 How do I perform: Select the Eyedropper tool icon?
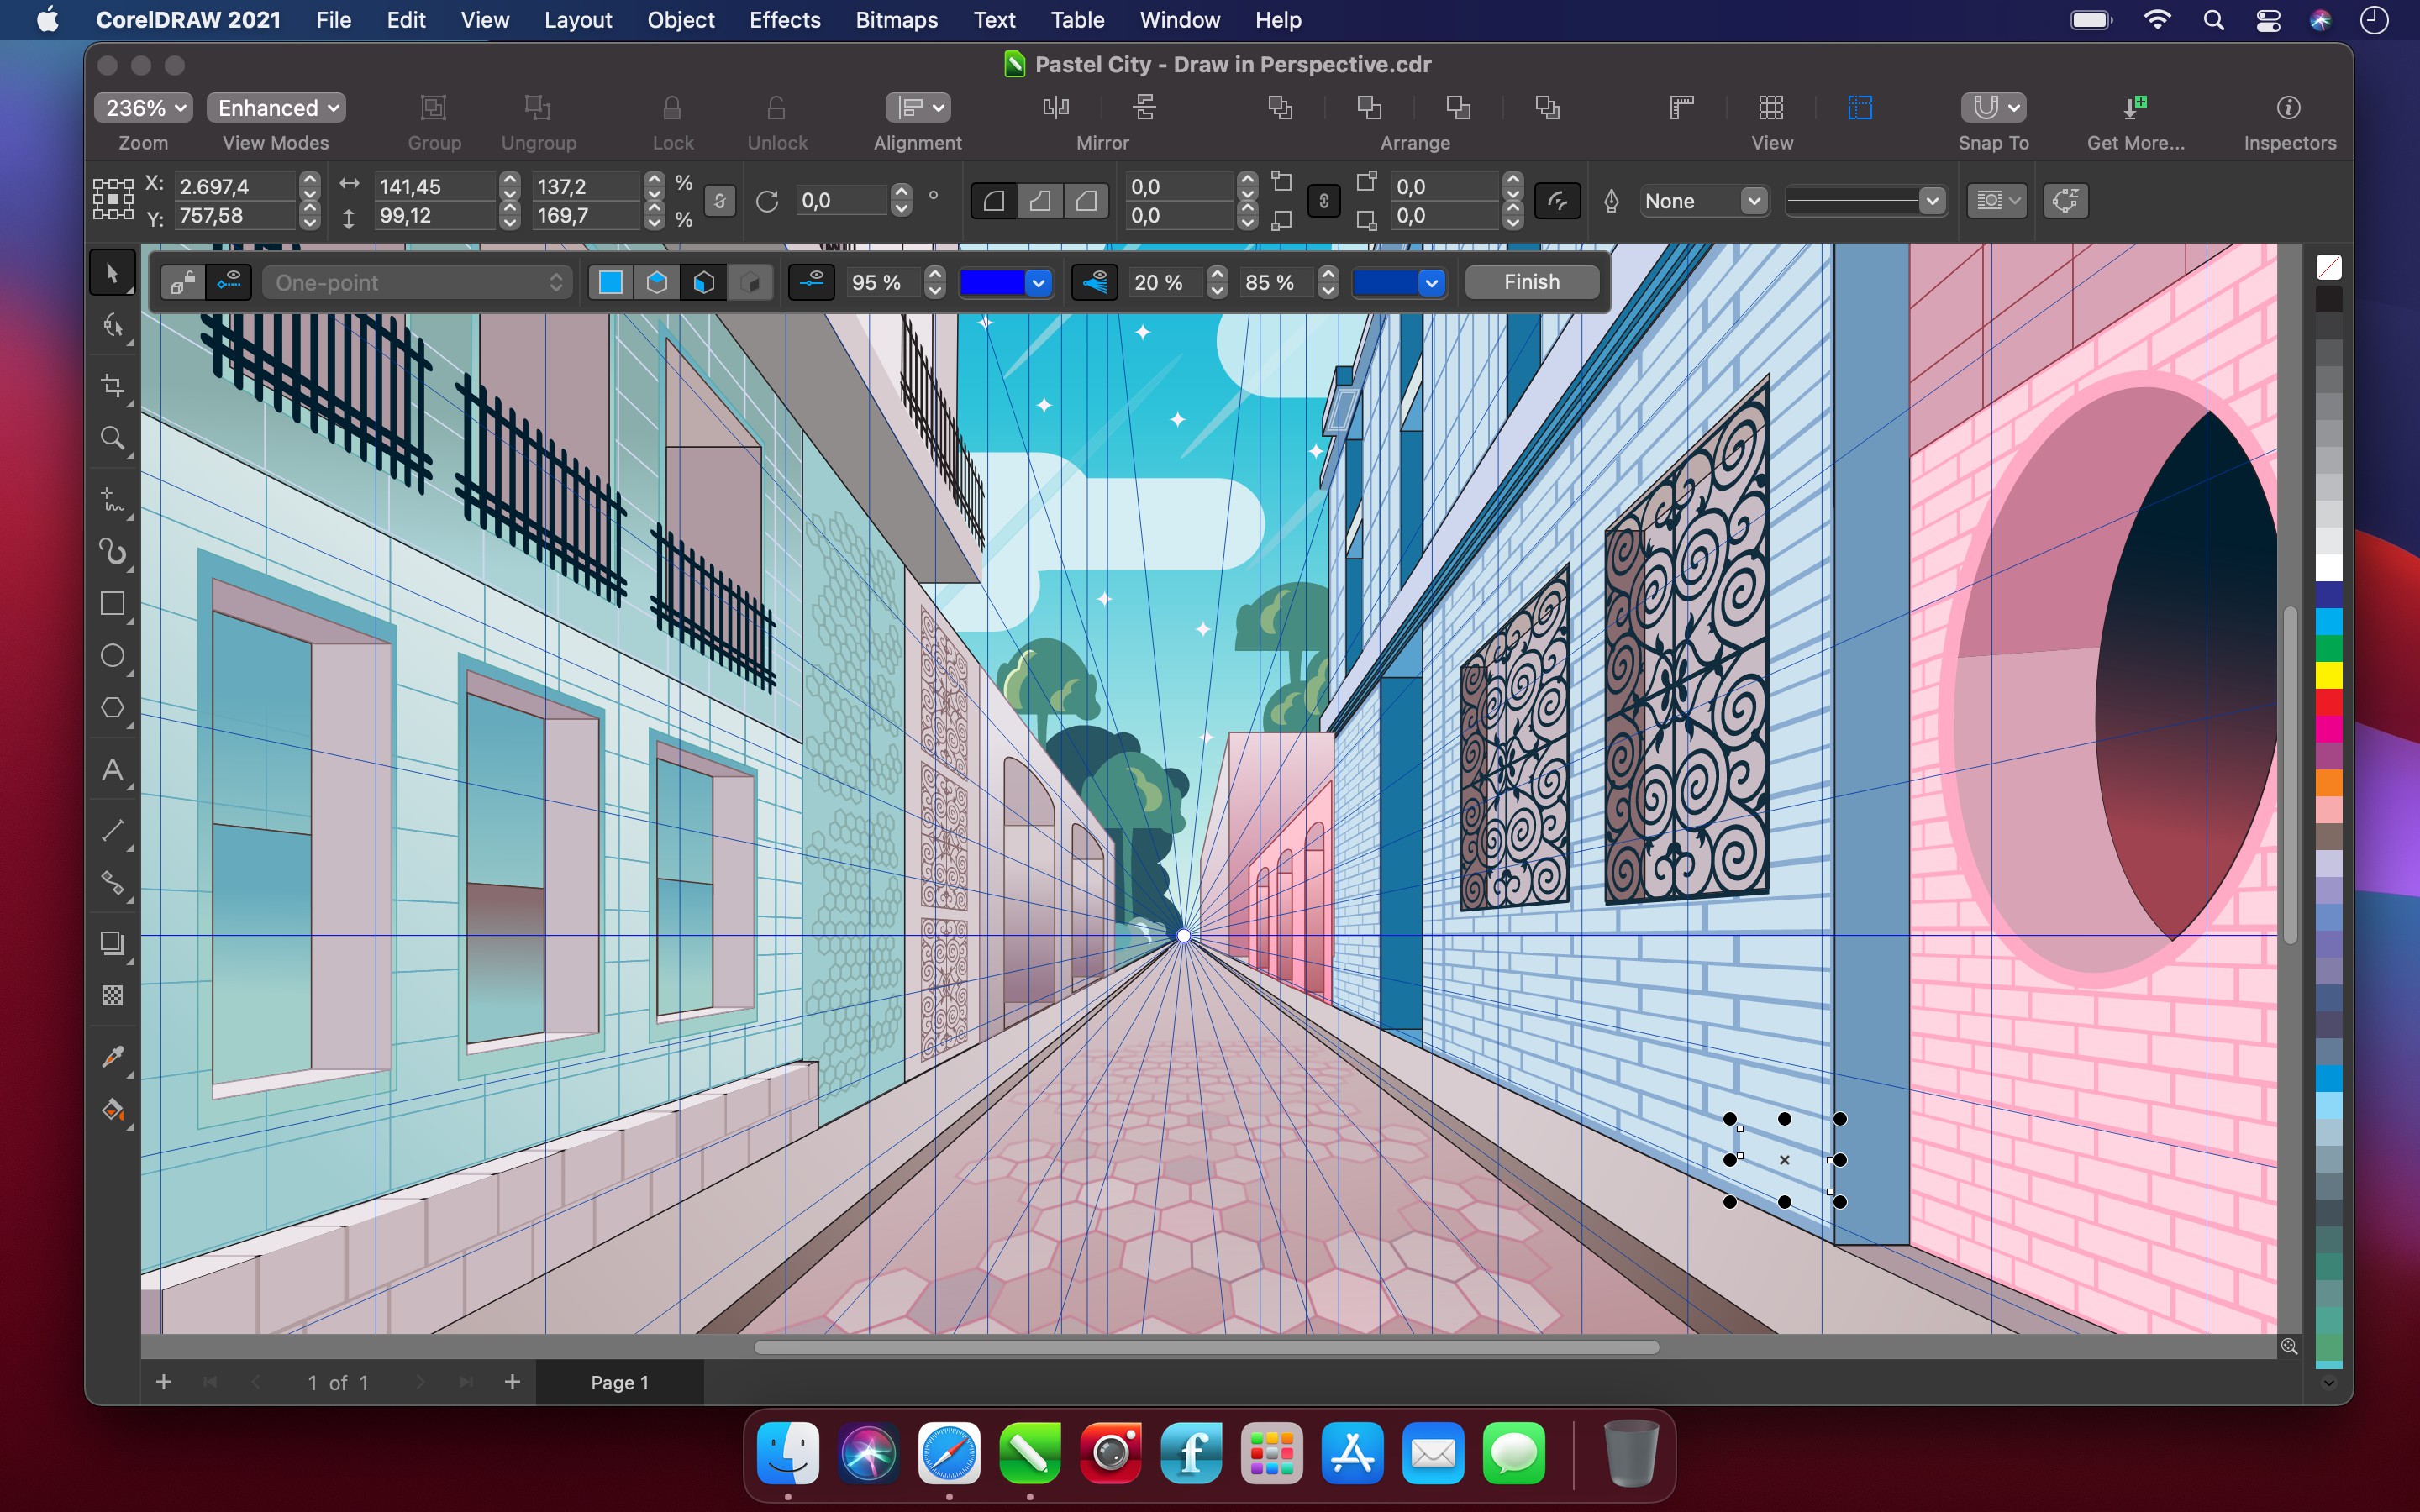[115, 1054]
